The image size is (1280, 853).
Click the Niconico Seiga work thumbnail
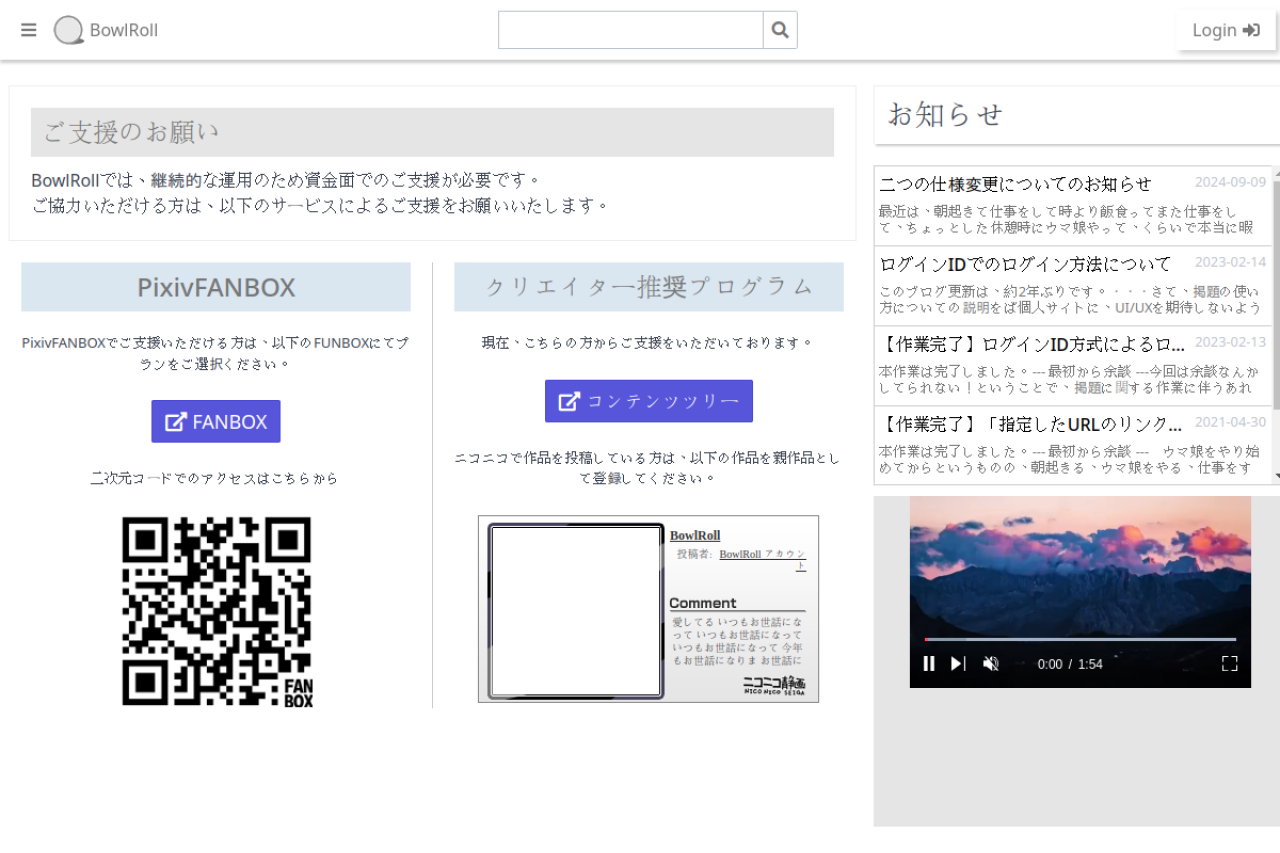576,610
